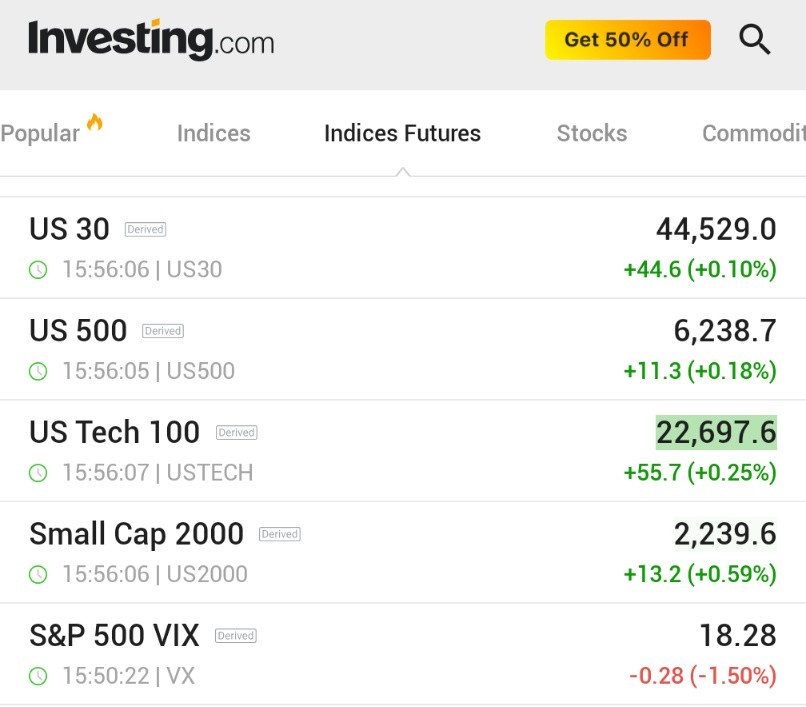Click the clock icon in US Tech 100 row
This screenshot has height=707, width=806.
38,473
